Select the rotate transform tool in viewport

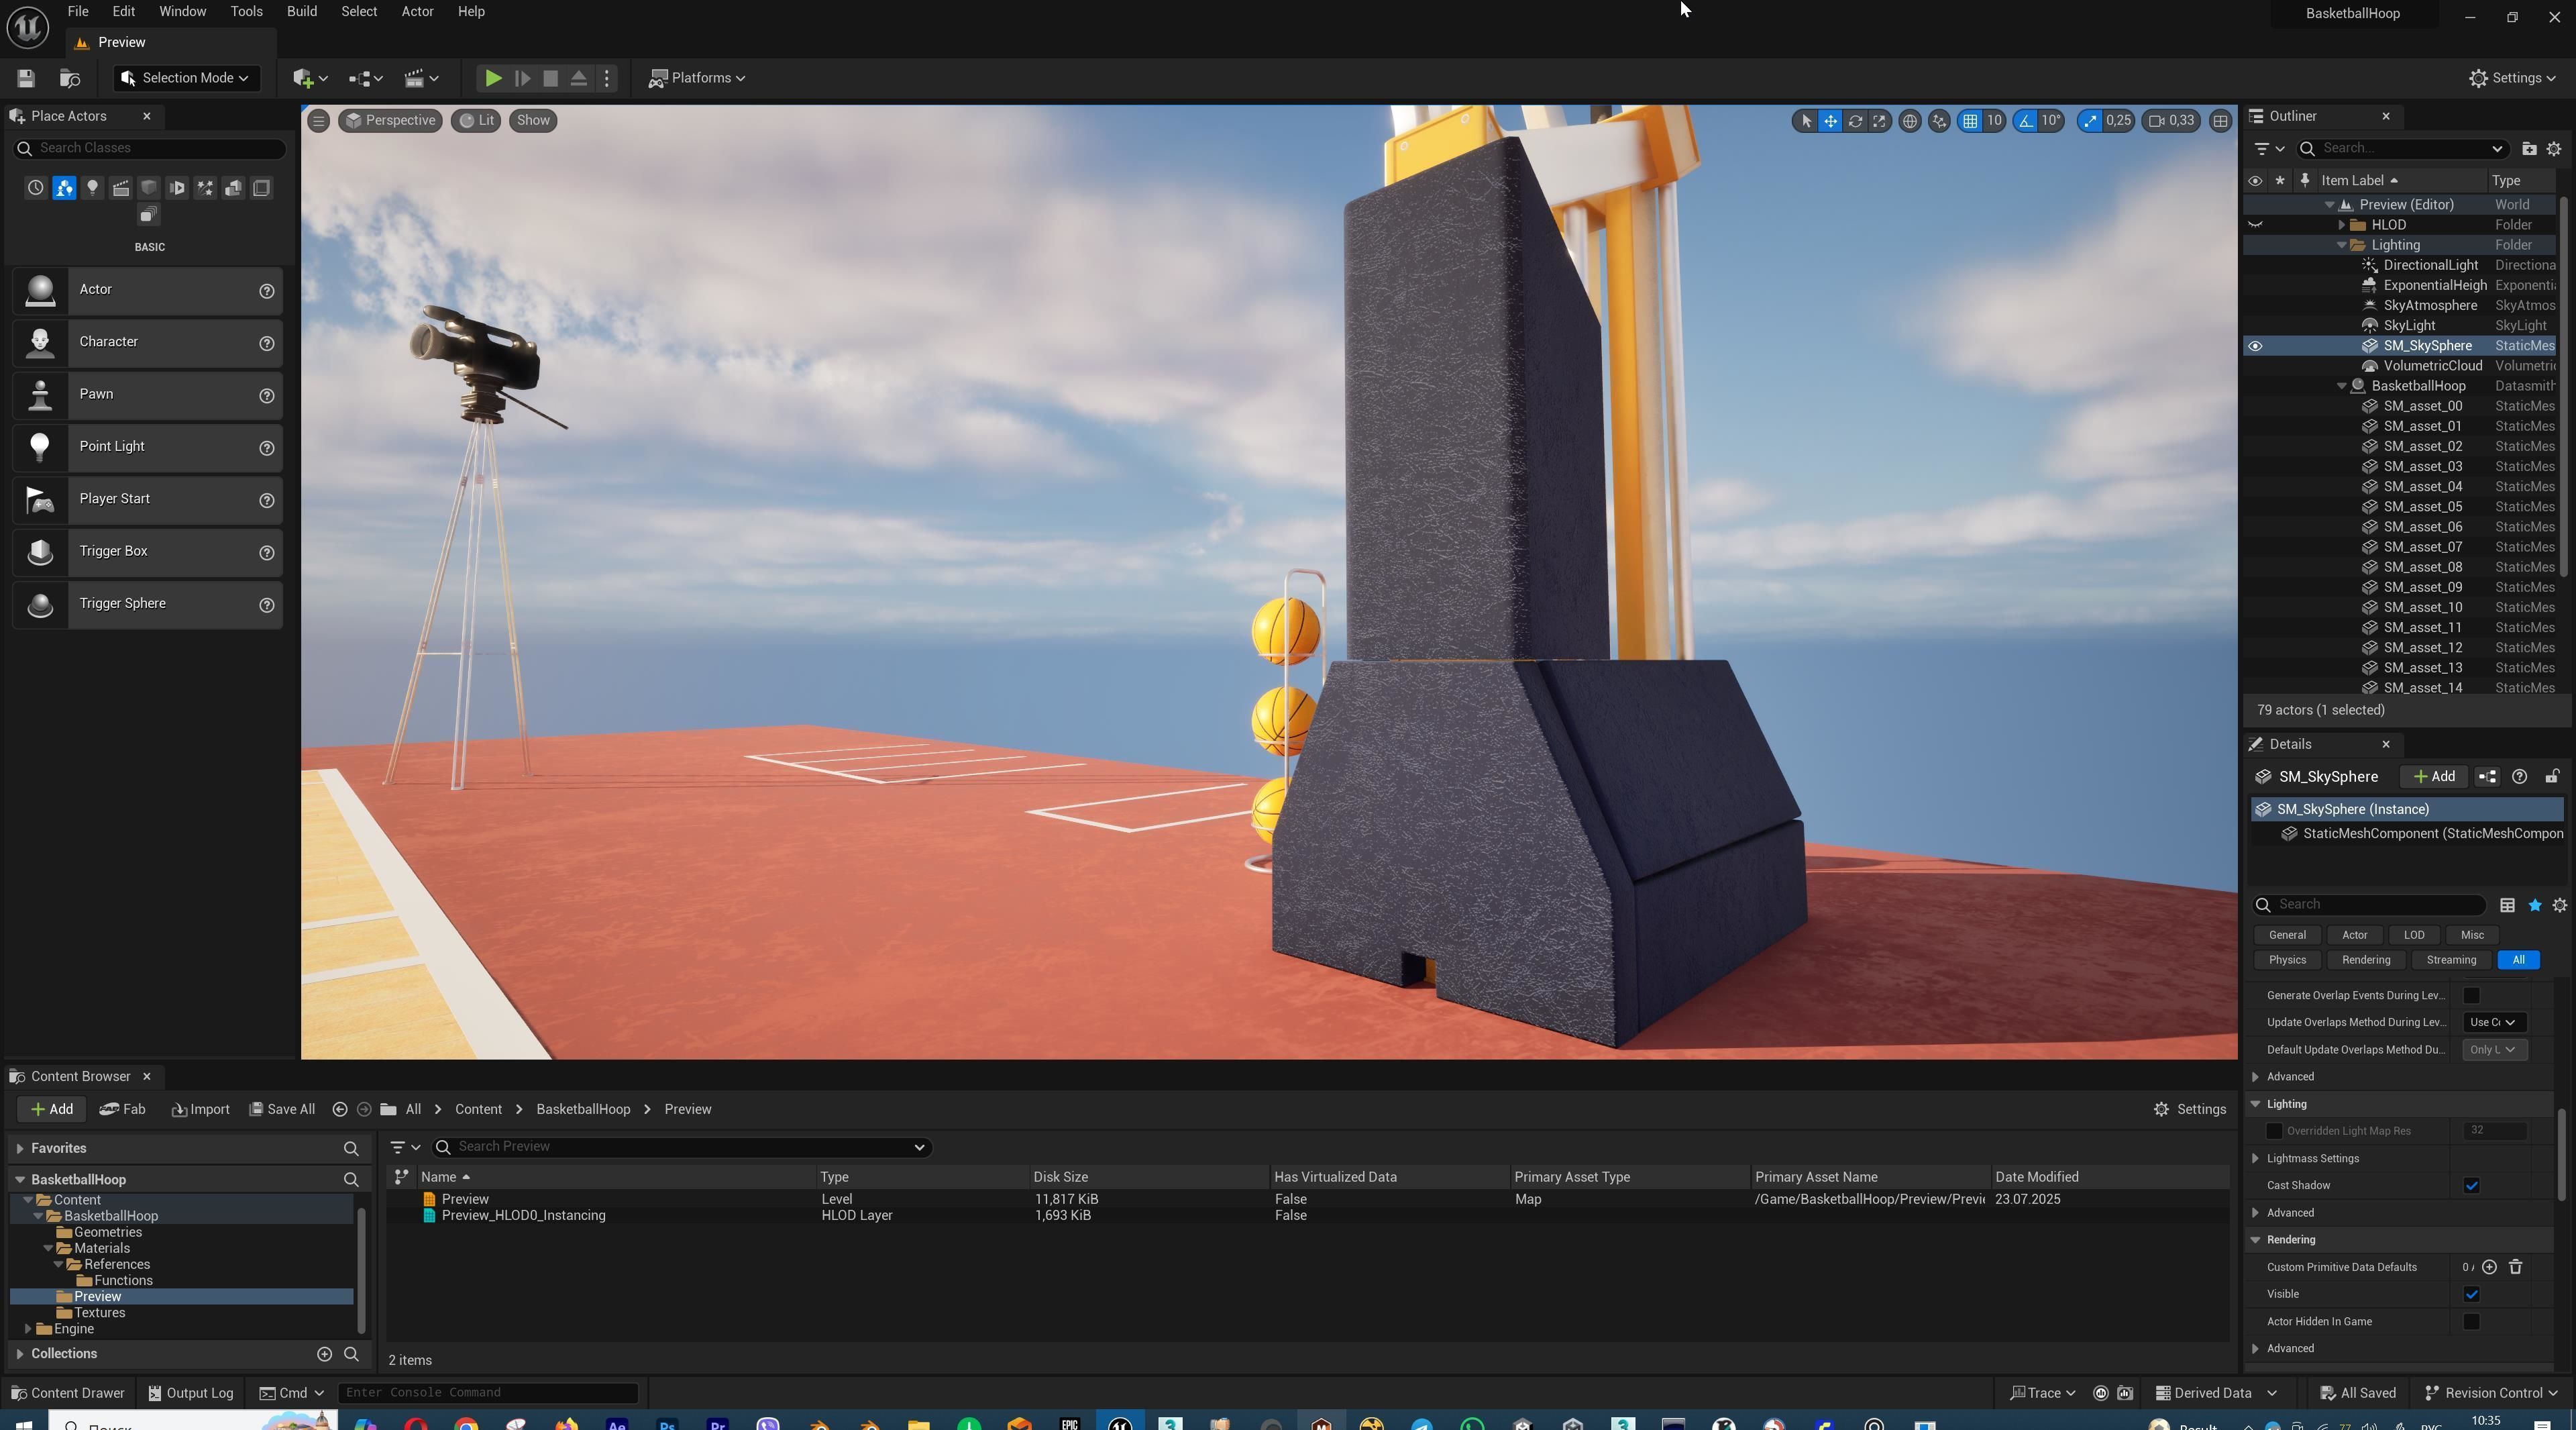(x=1855, y=121)
